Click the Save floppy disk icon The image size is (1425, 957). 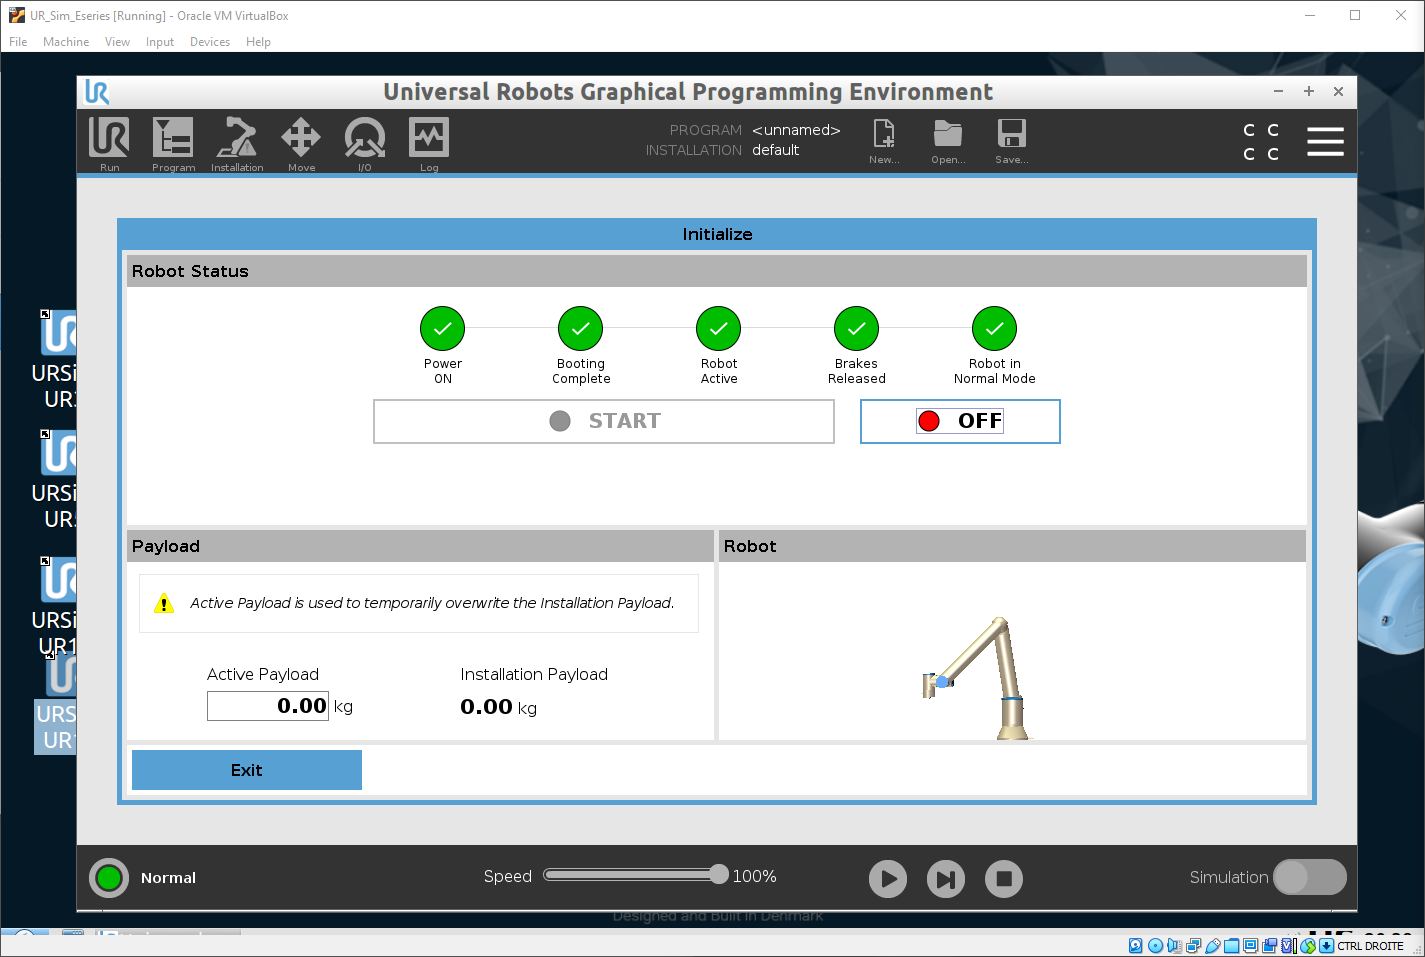coord(1011,136)
